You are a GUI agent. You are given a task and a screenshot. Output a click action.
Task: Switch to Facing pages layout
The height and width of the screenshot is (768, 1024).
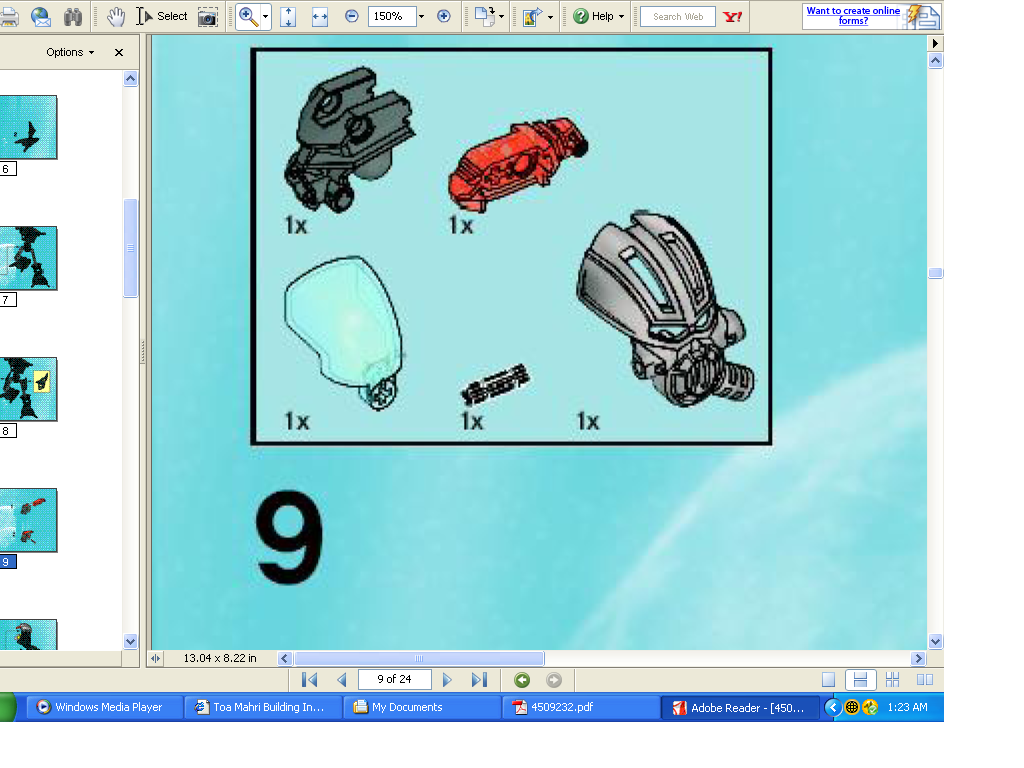(x=924, y=680)
